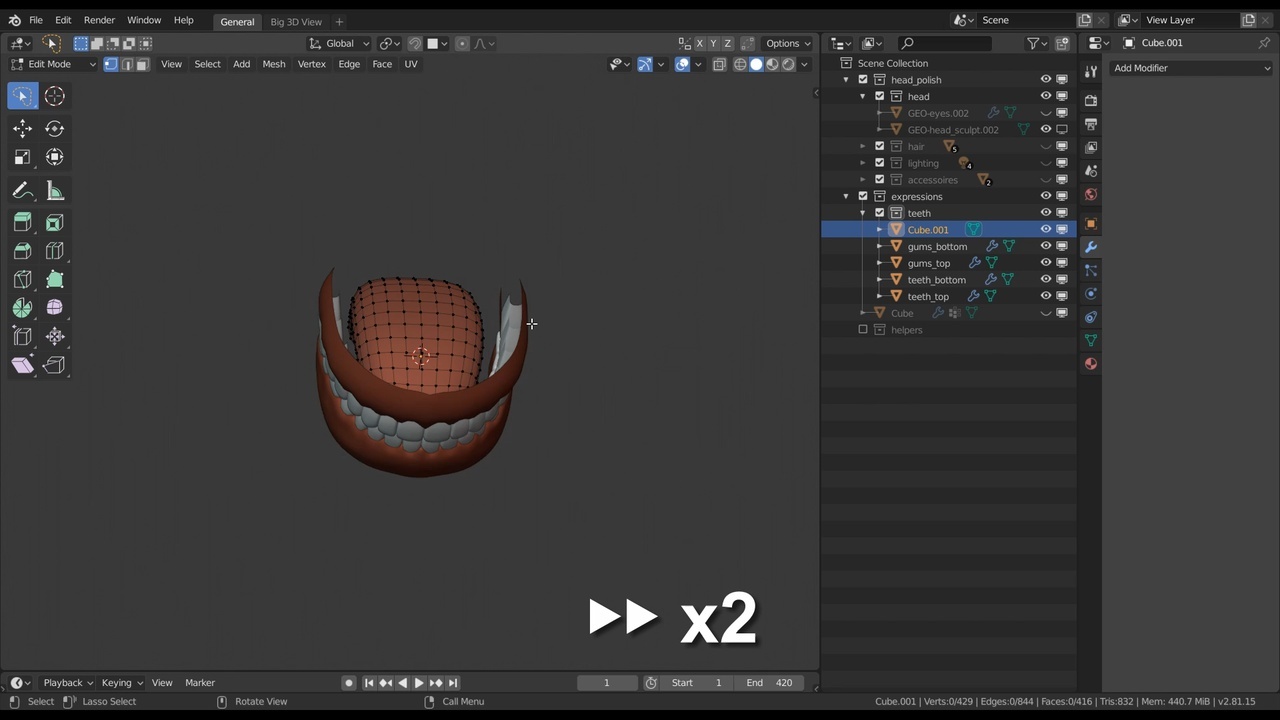This screenshot has width=1280, height=720.
Task: Select the Move tool in toolbar
Action: [x=22, y=128]
